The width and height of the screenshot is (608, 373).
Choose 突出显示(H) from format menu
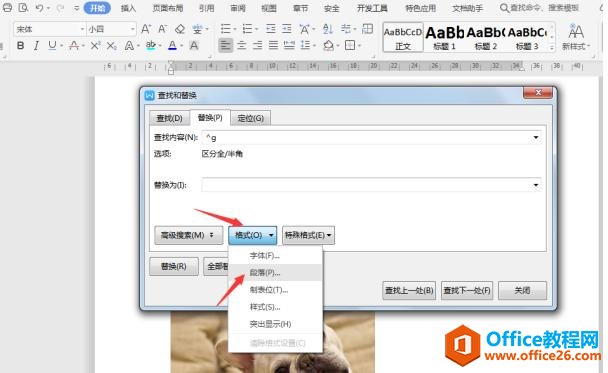pyautogui.click(x=275, y=324)
